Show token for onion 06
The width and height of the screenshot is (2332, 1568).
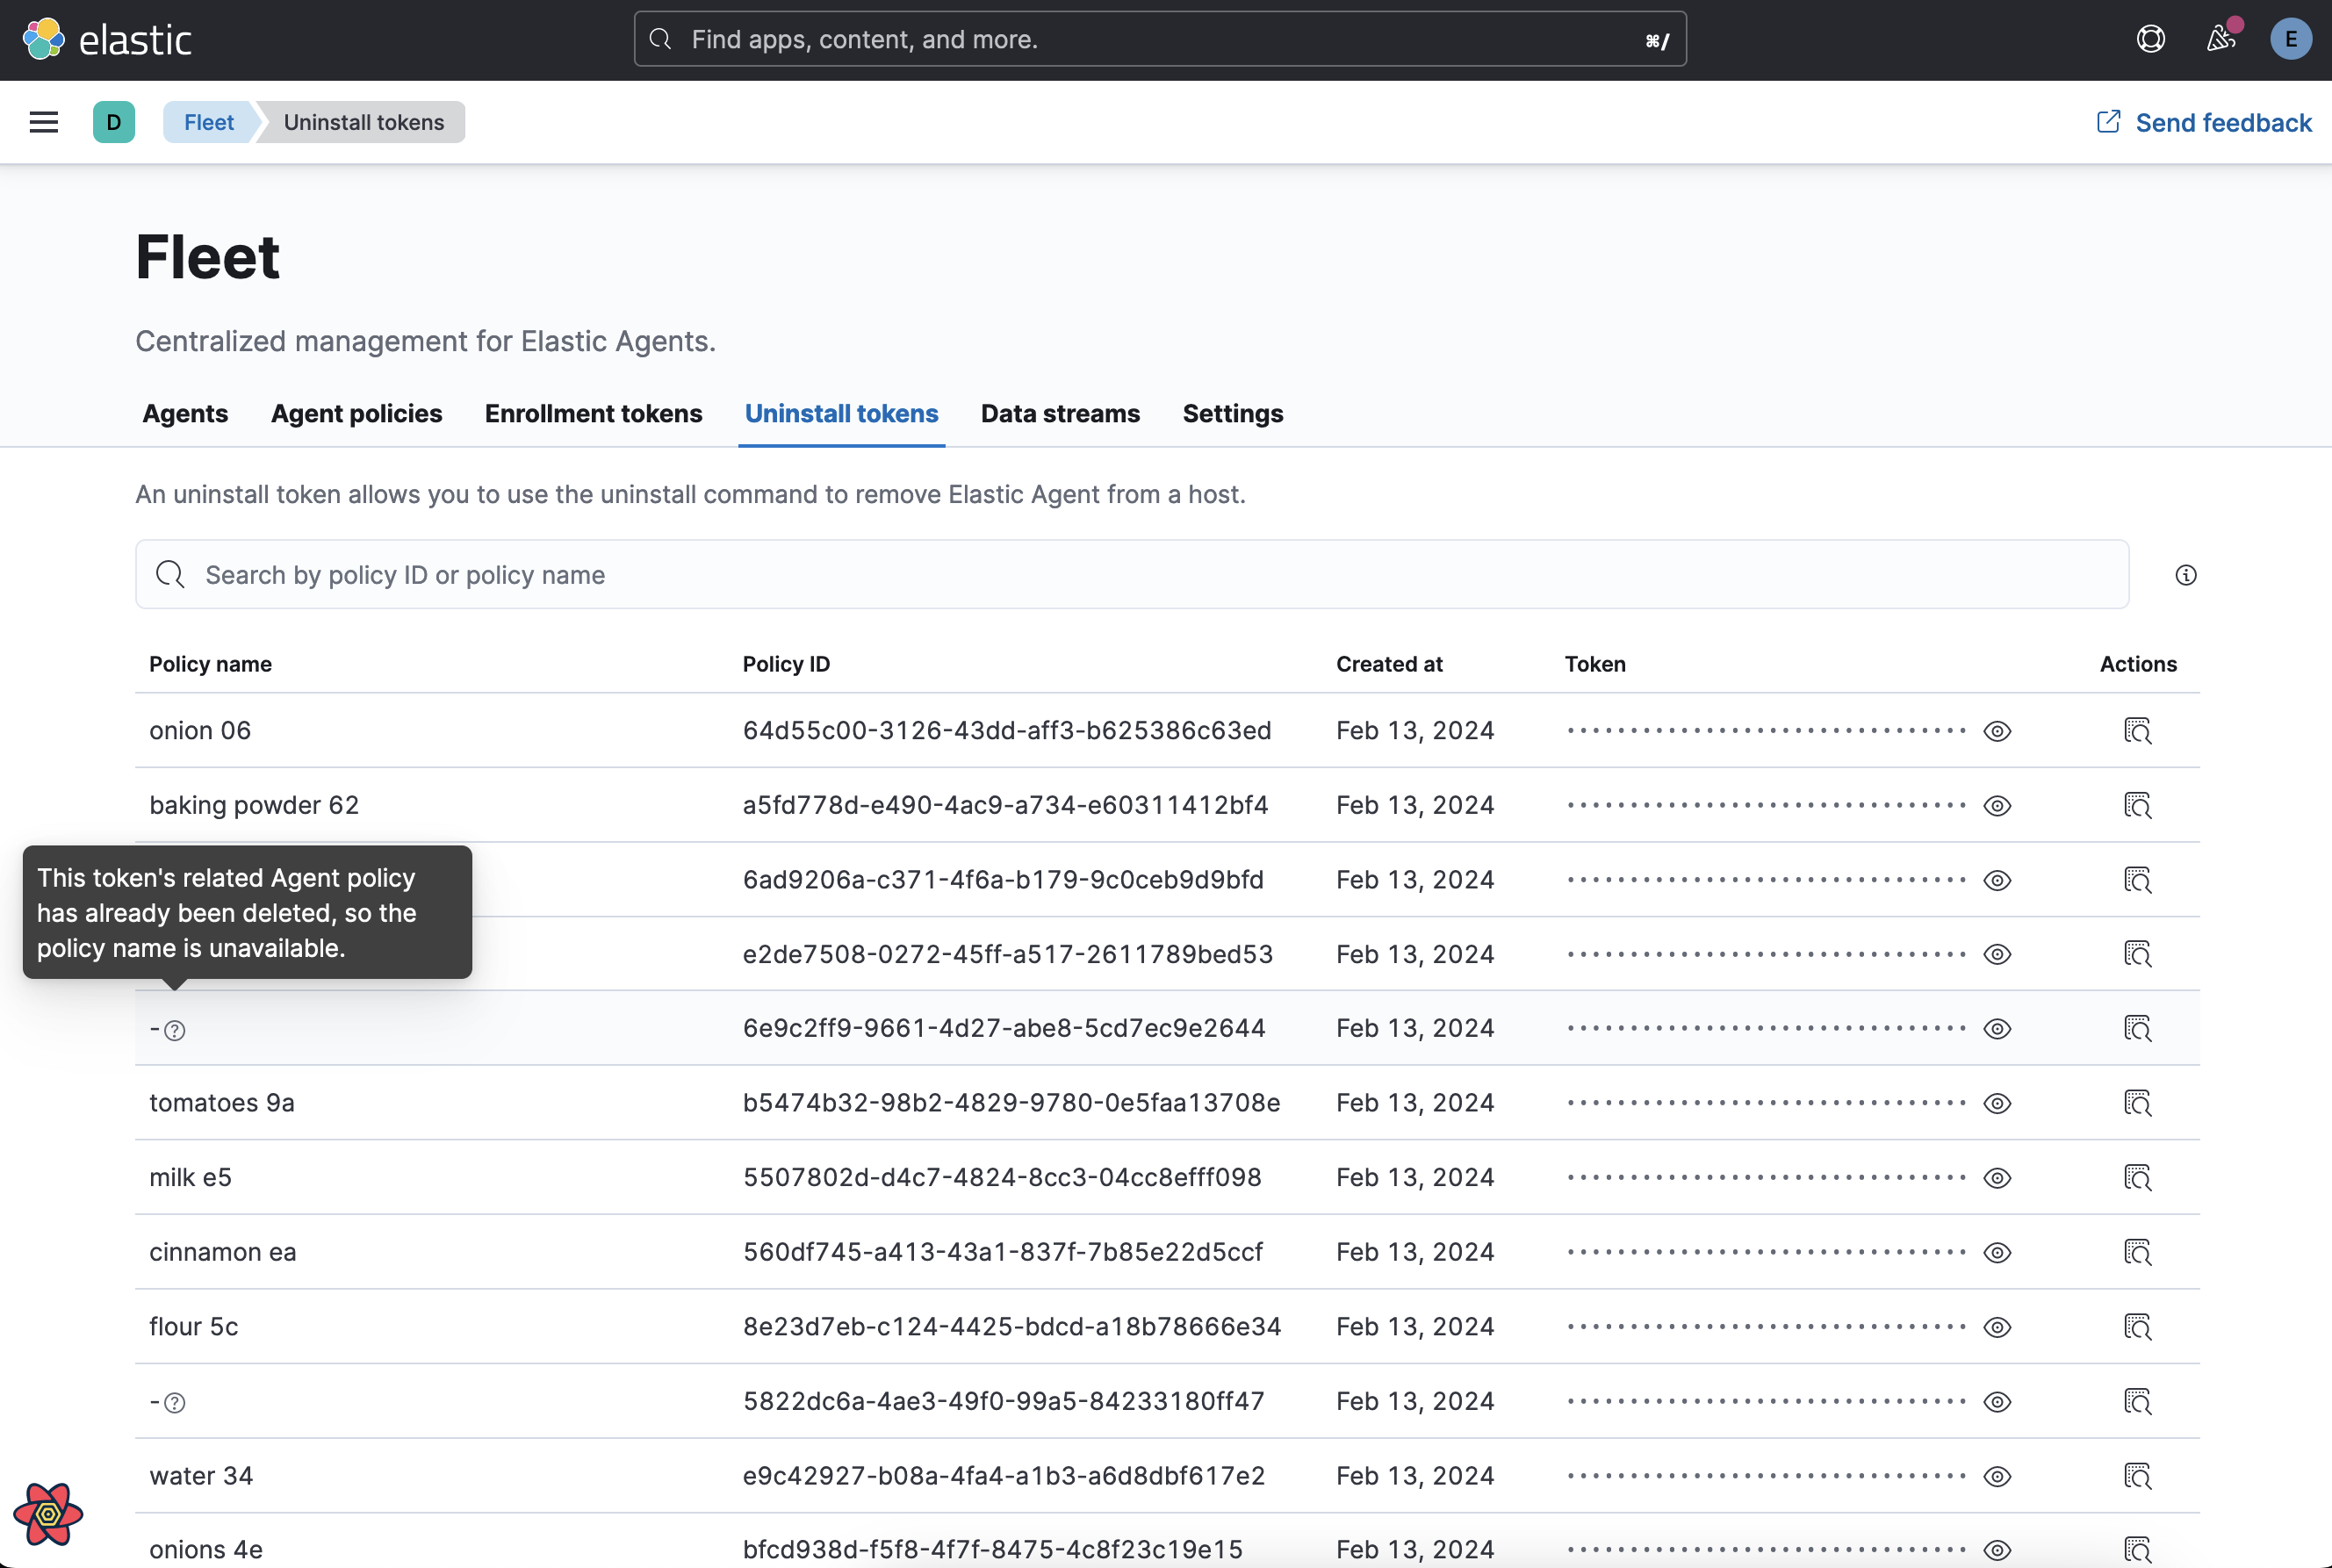coord(1997,731)
